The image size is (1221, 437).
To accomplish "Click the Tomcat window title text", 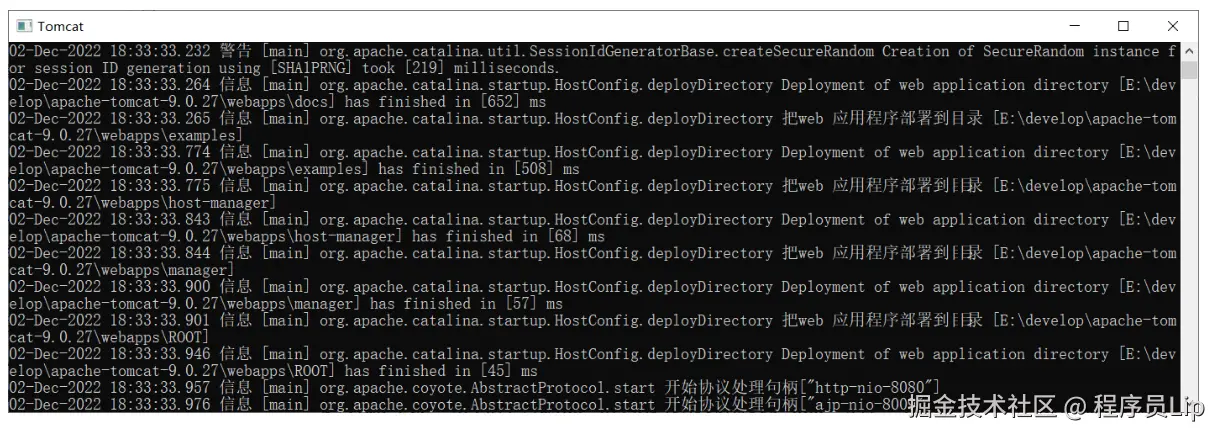I will click(61, 26).
